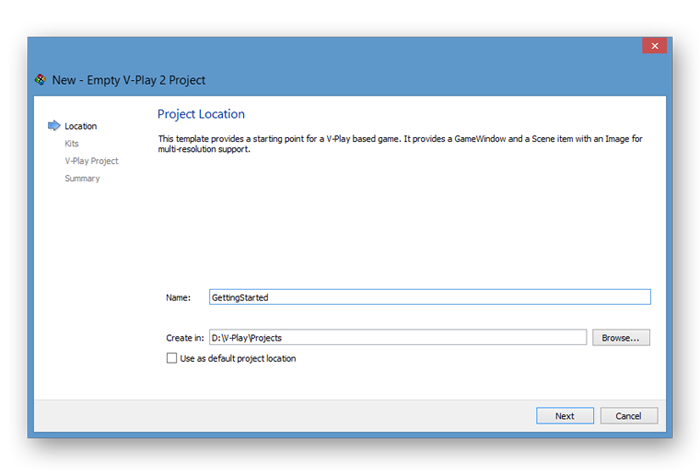This screenshot has width=700, height=475.
Task: Select the V-Play Project wizard step
Action: [x=92, y=161]
